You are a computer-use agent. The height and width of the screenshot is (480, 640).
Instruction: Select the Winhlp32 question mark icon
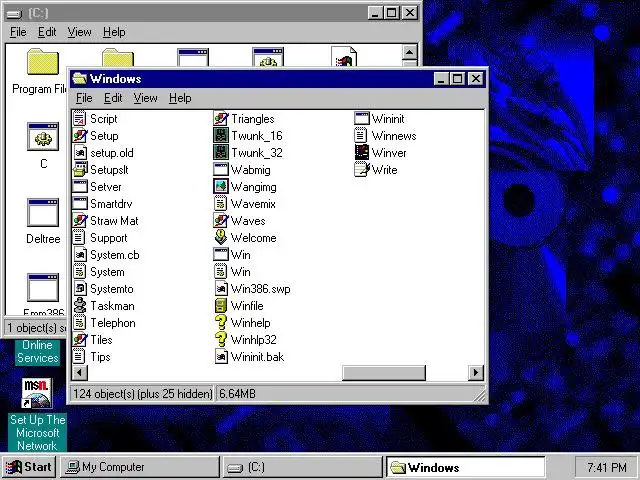pos(221,340)
